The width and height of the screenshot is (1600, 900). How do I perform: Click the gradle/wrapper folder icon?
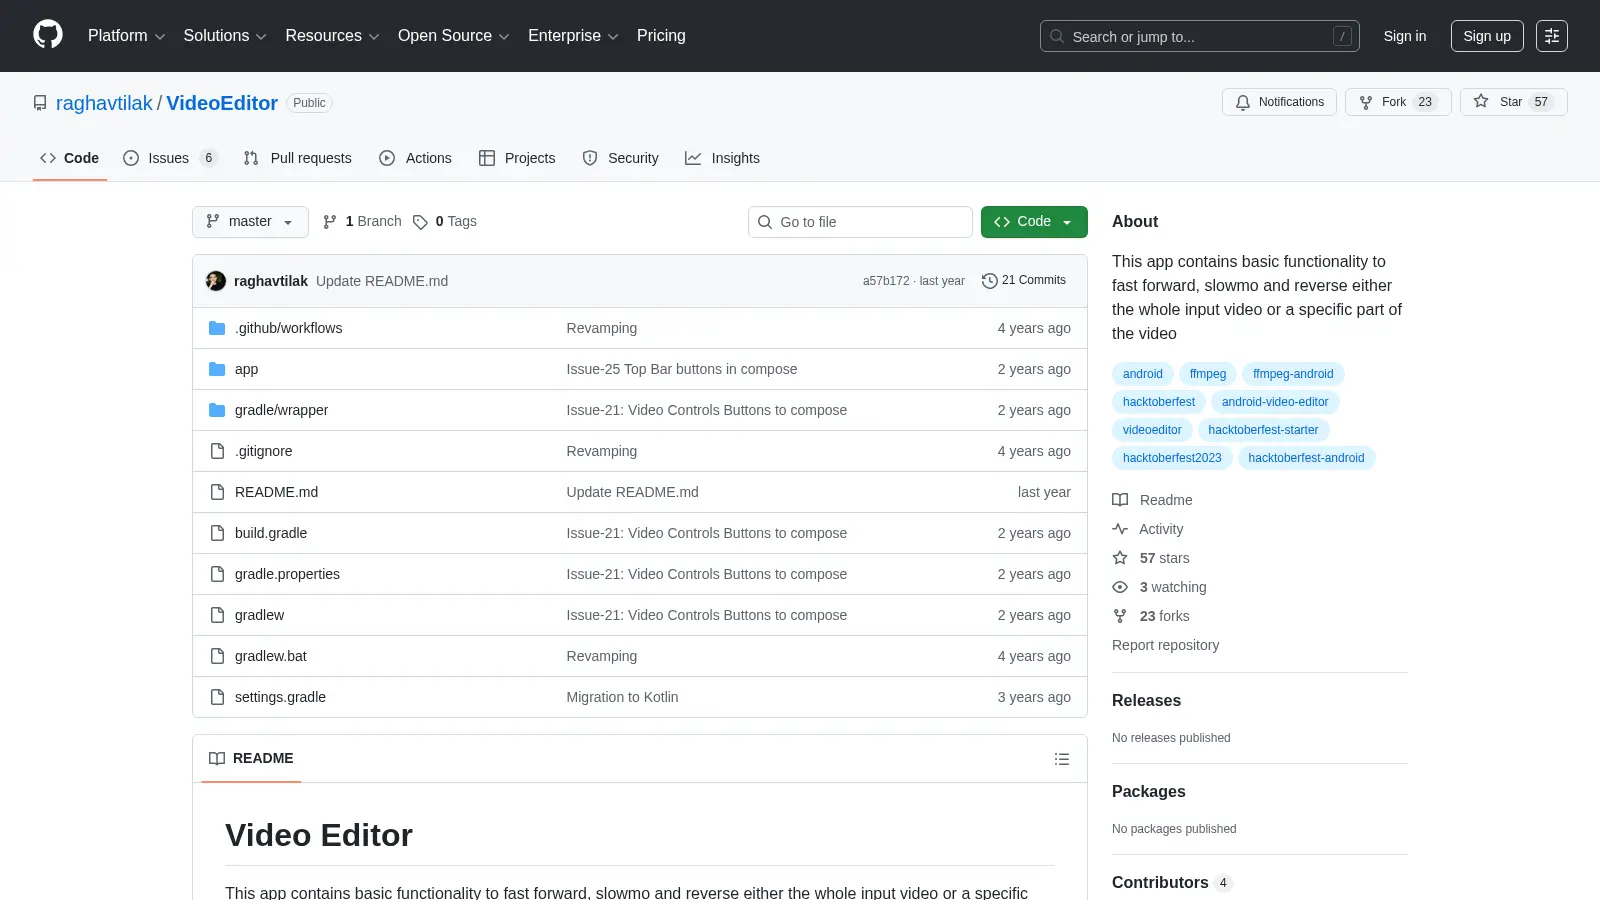point(217,410)
